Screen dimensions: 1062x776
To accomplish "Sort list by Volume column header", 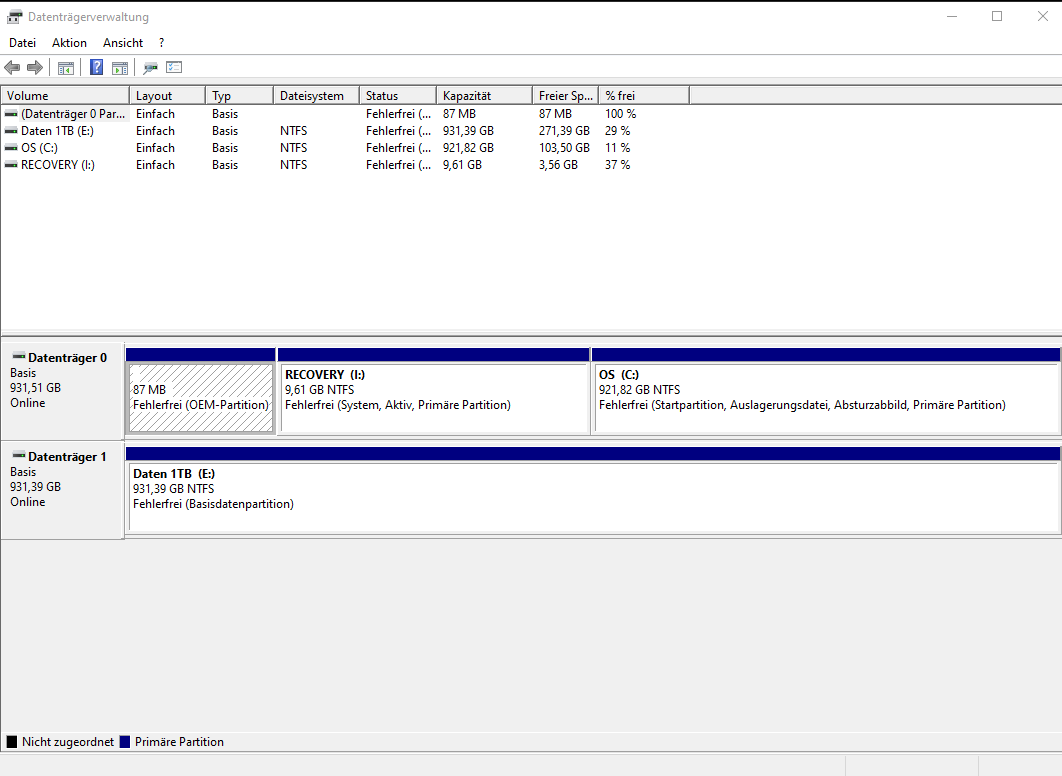I will (65, 95).
